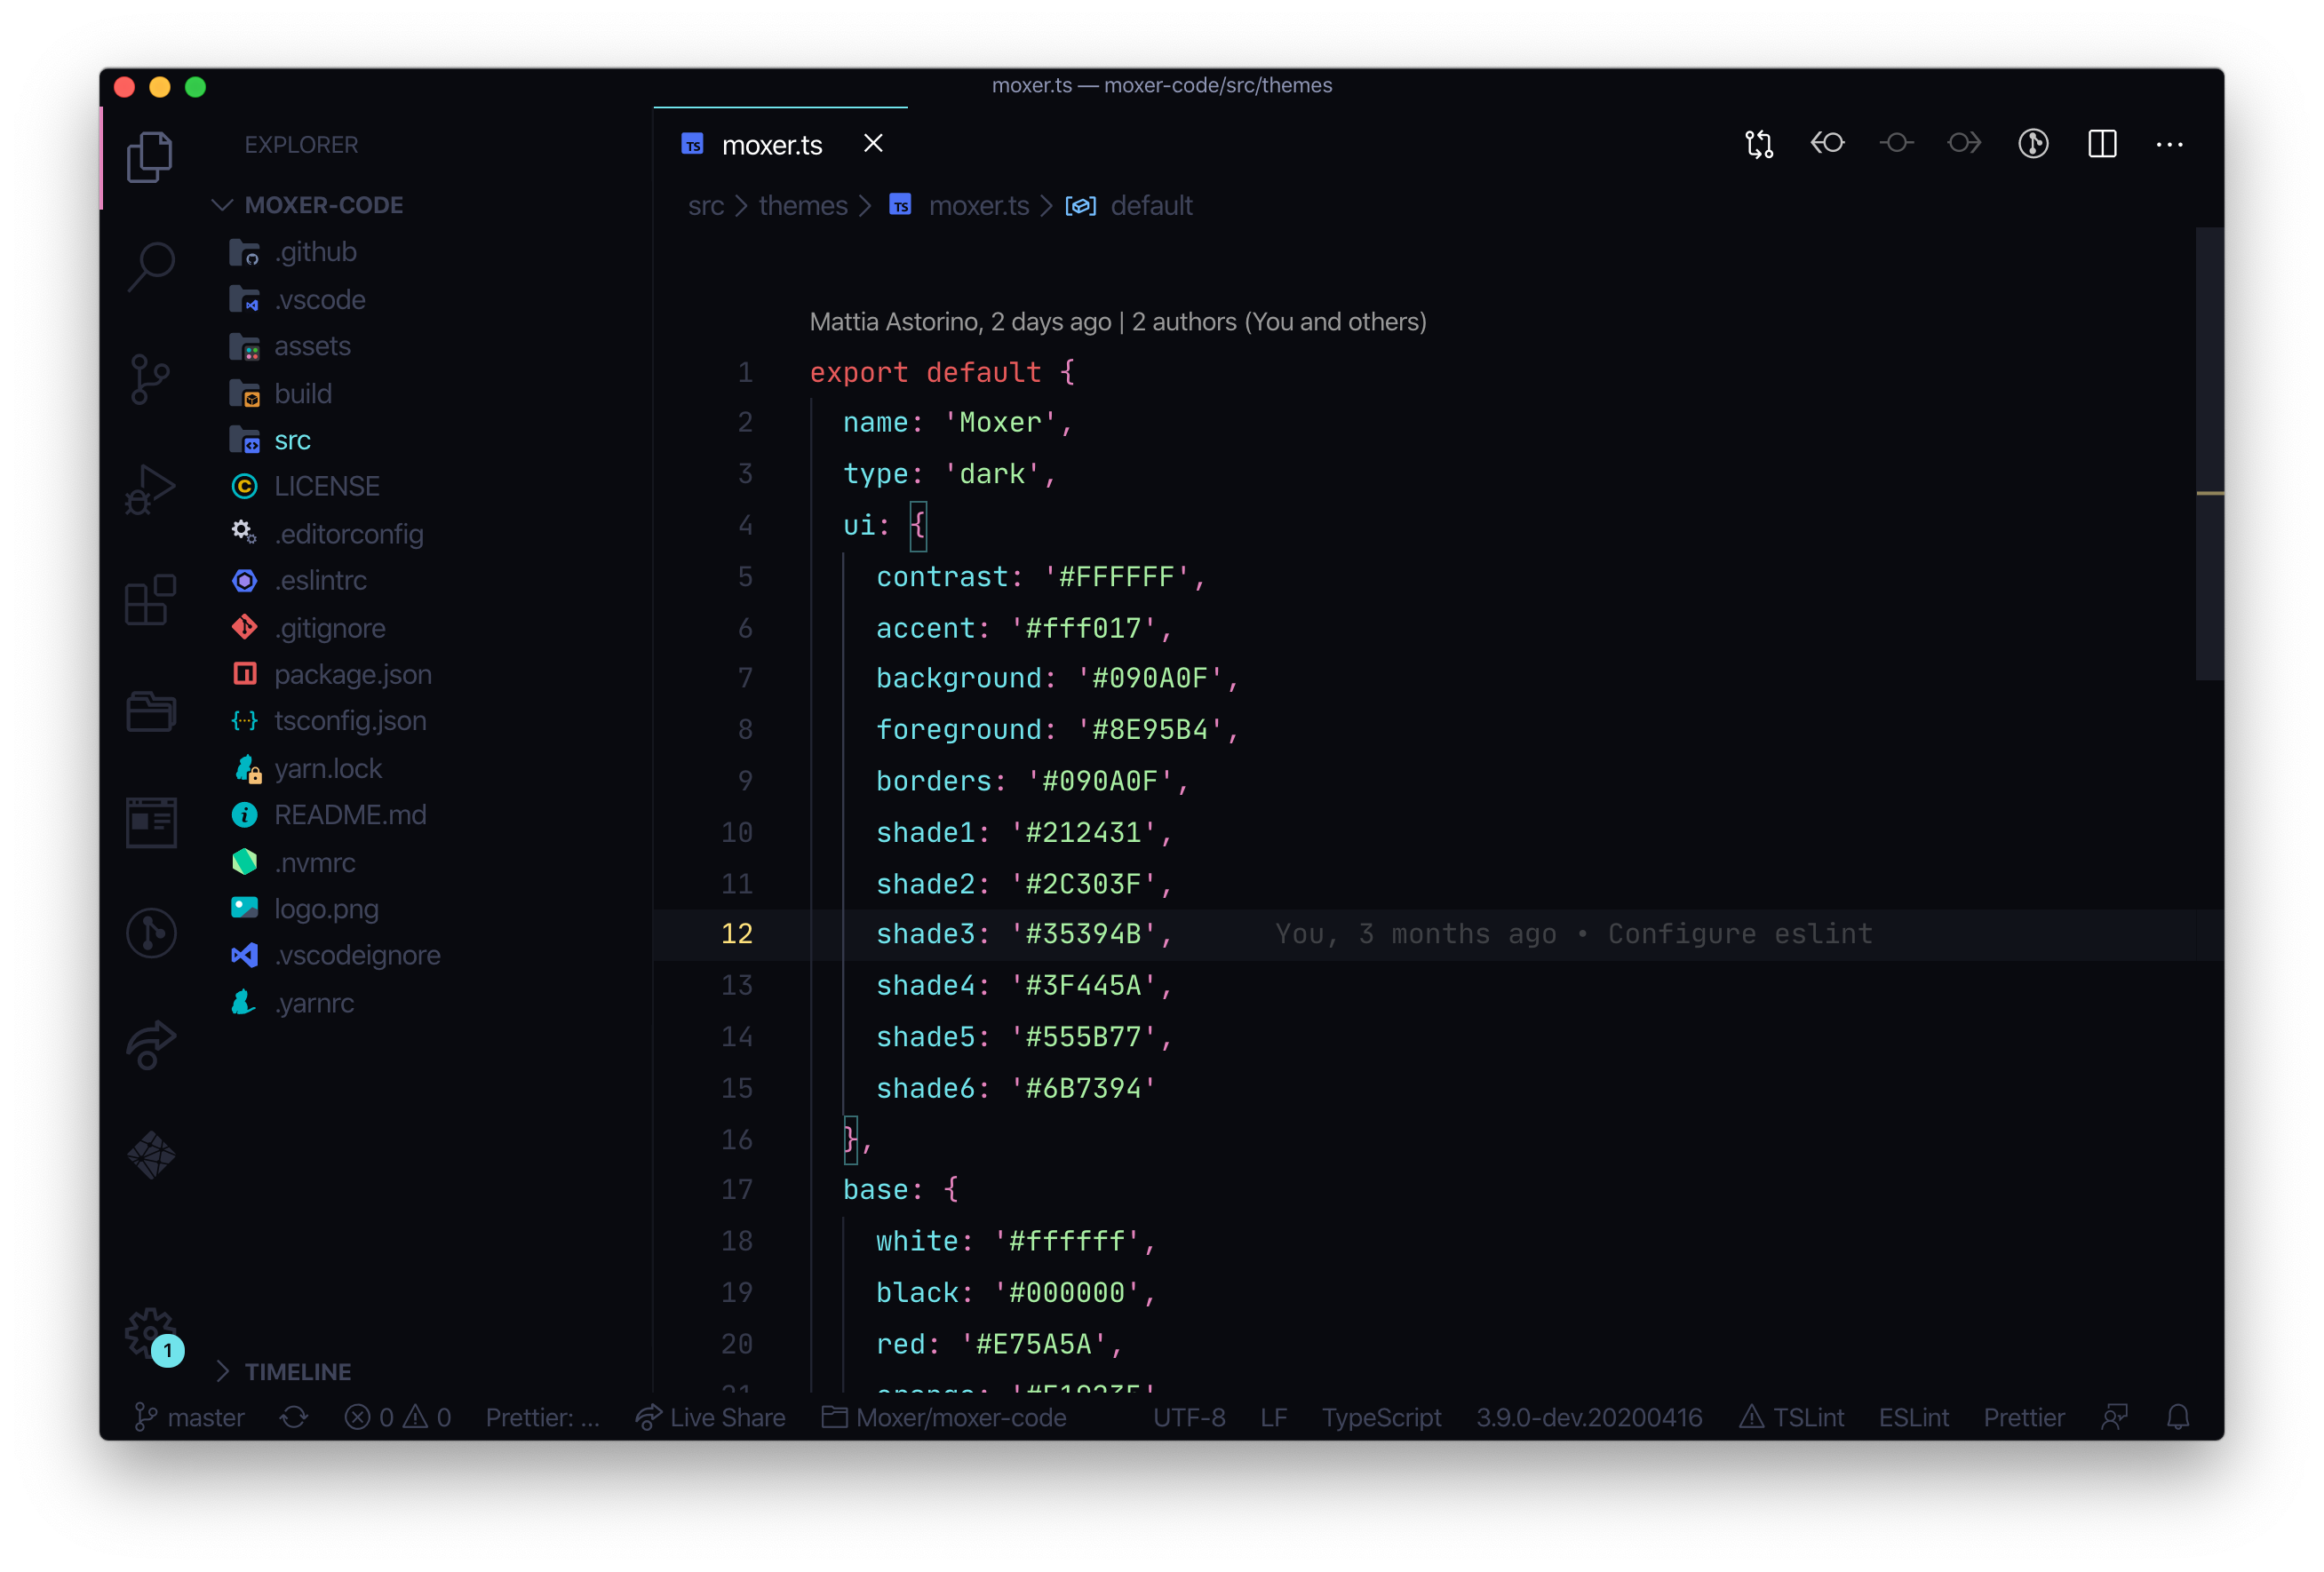Viewport: 2324px width, 1572px height.
Task: Click the compare changes toolbar icon
Action: click(x=1758, y=144)
